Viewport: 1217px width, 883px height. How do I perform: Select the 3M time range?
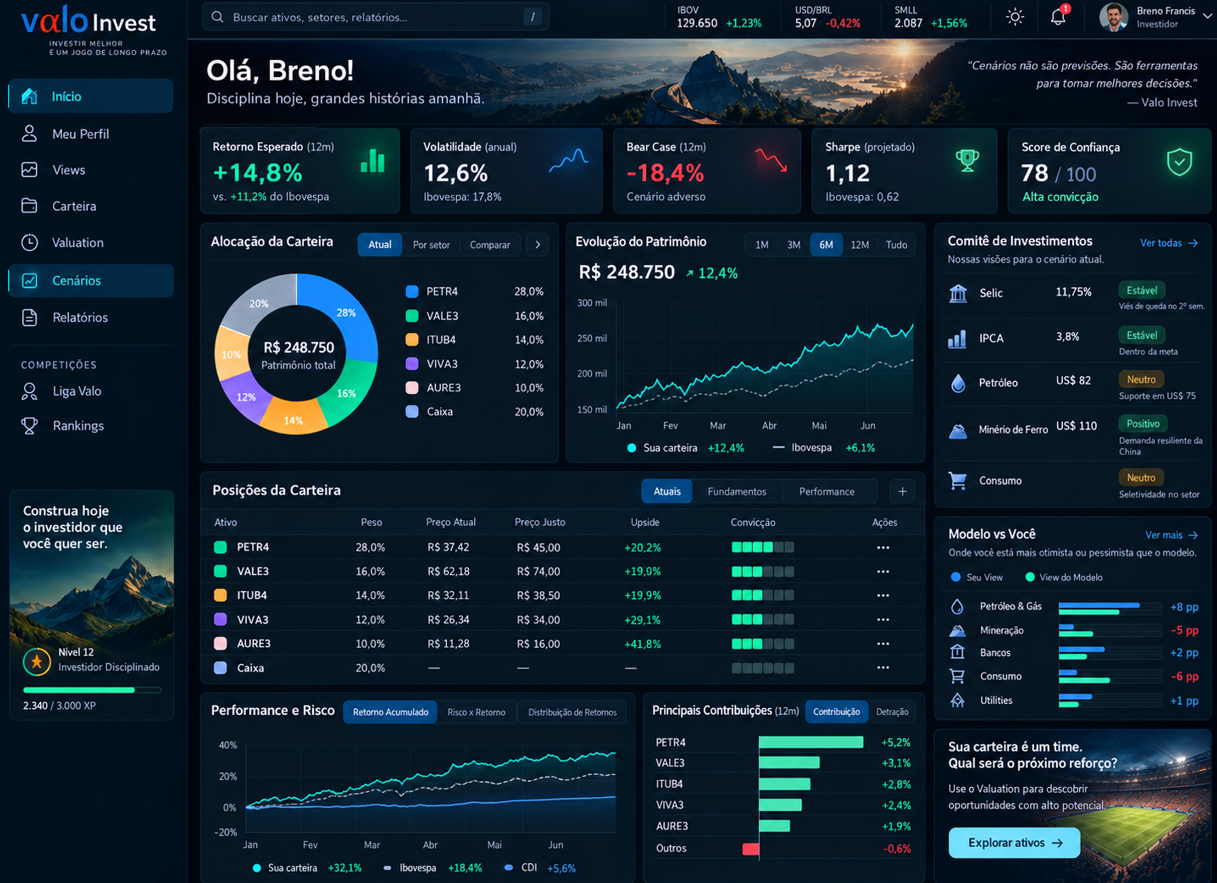pyautogui.click(x=794, y=245)
